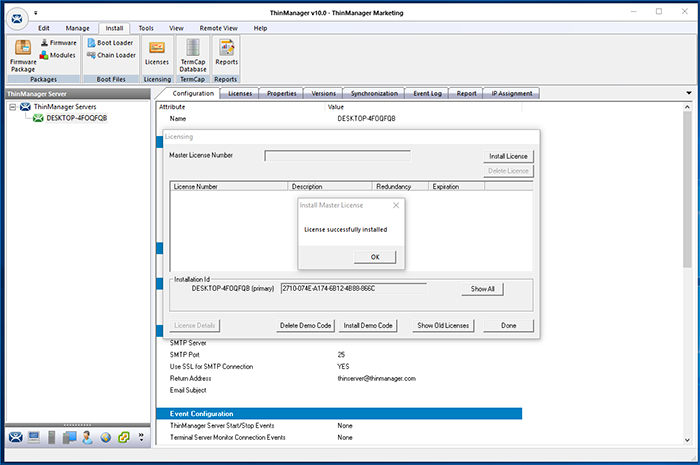Open the Users person icon
Screen dimensions: 700x465
pyautogui.click(x=88, y=437)
